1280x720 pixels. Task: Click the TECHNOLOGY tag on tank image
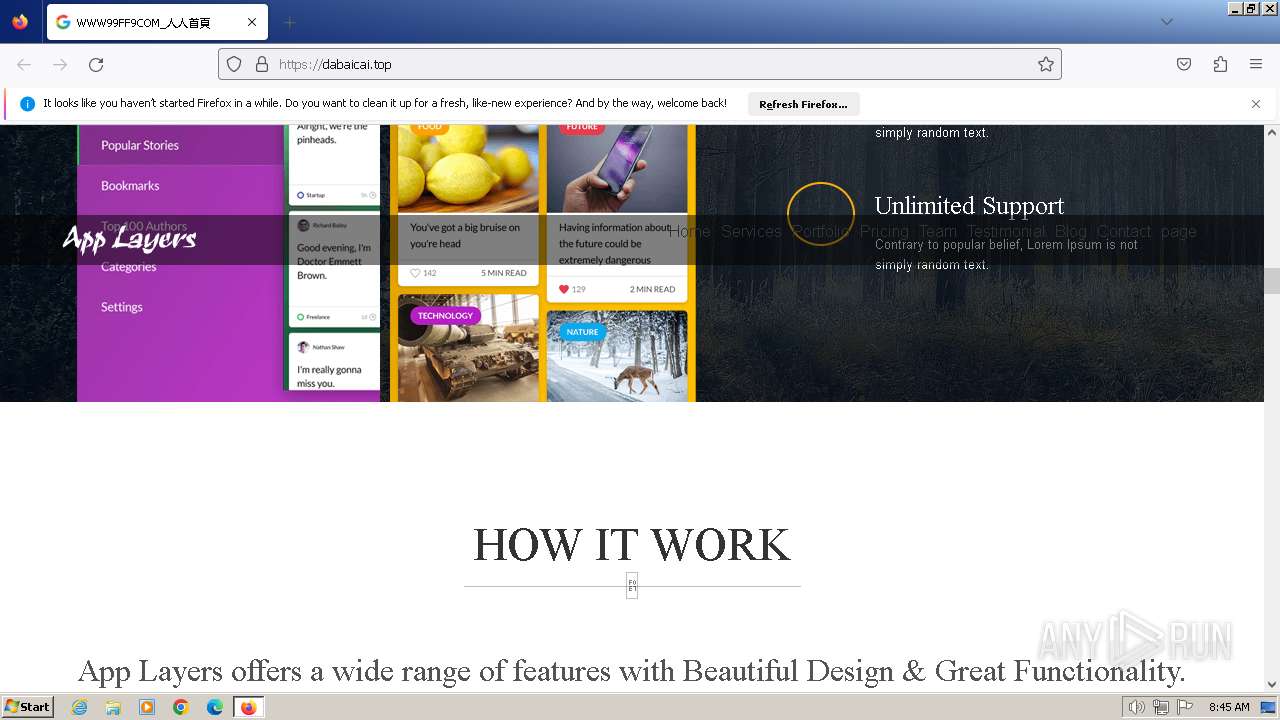tap(445, 316)
